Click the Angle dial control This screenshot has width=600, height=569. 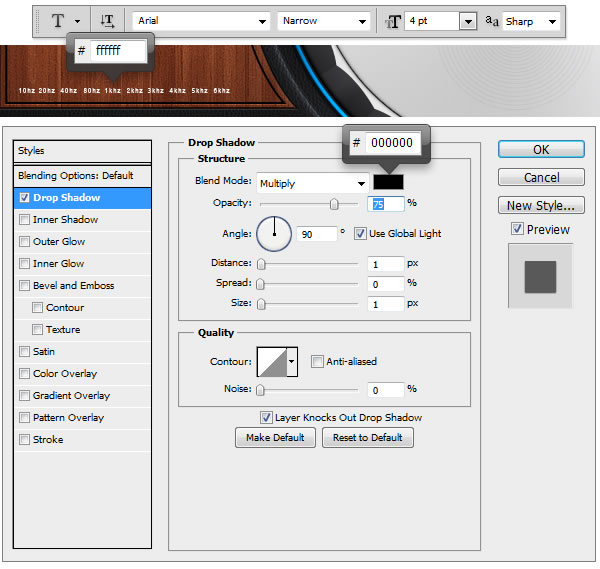[x=274, y=234]
